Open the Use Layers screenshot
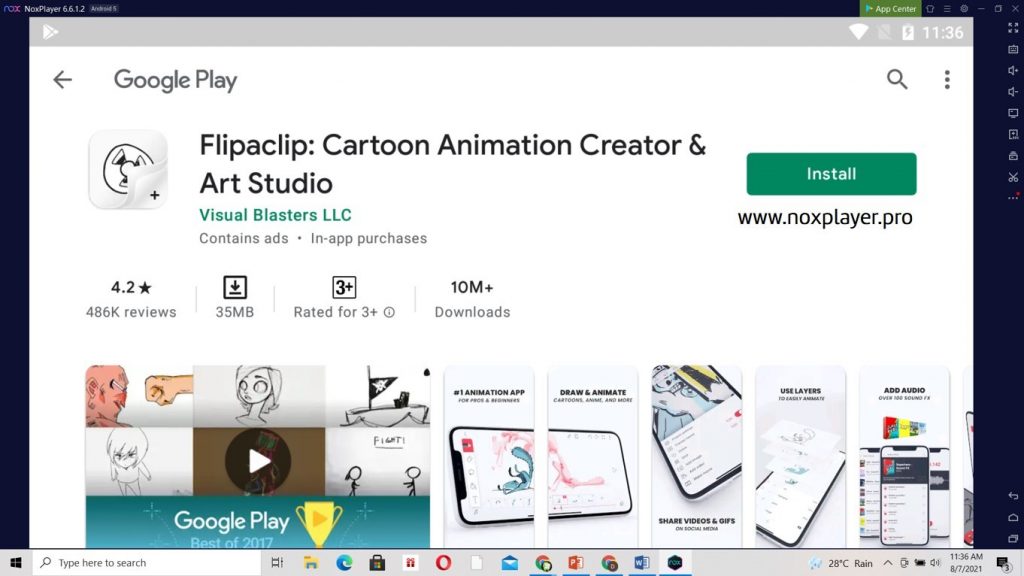The width and height of the screenshot is (1024, 576). click(x=800, y=456)
